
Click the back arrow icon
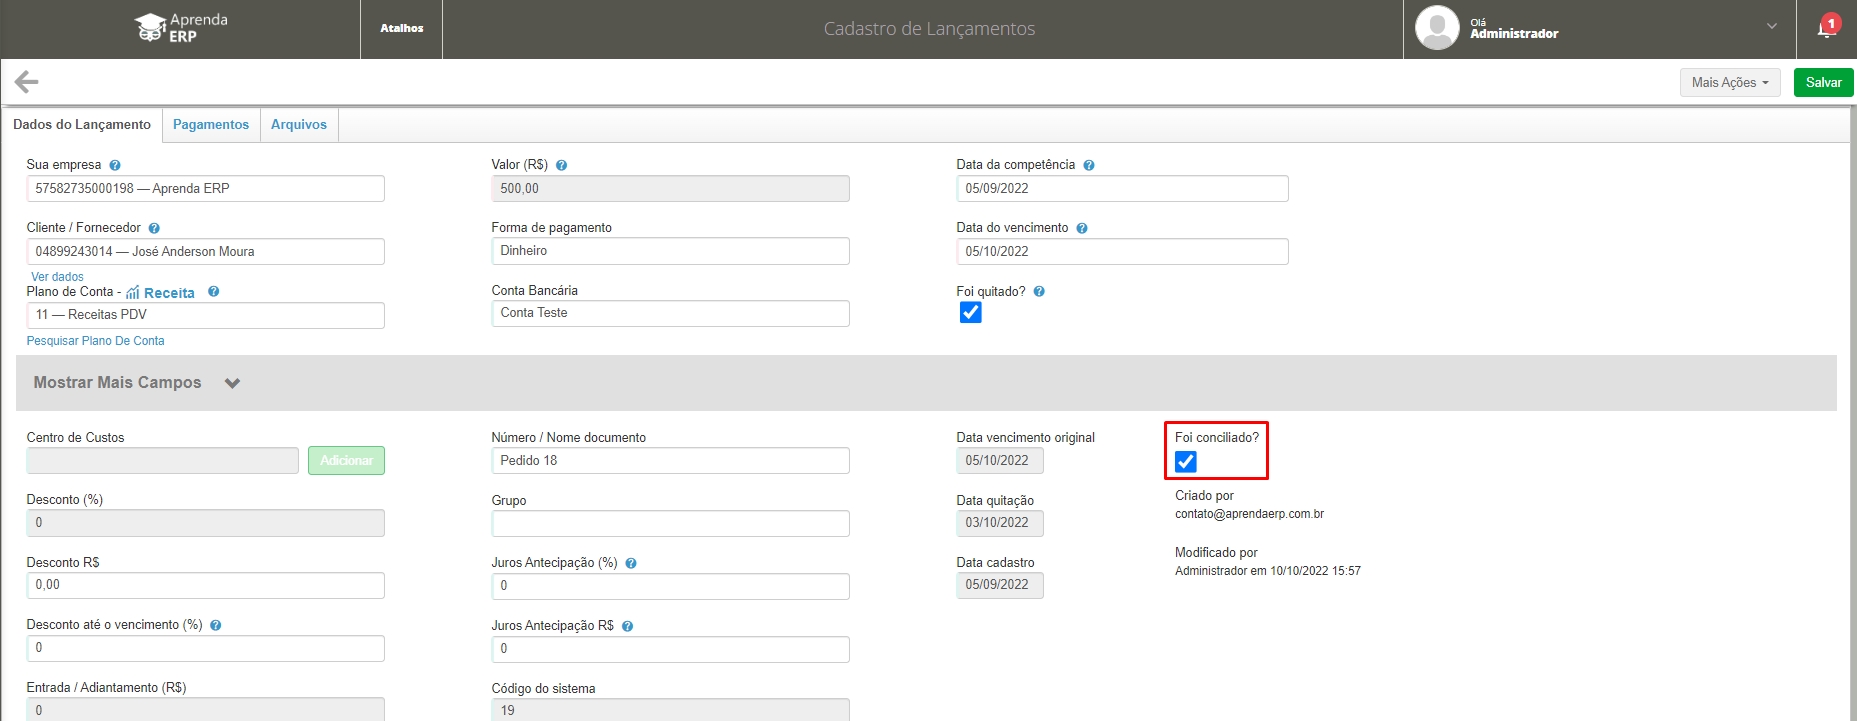point(27,82)
